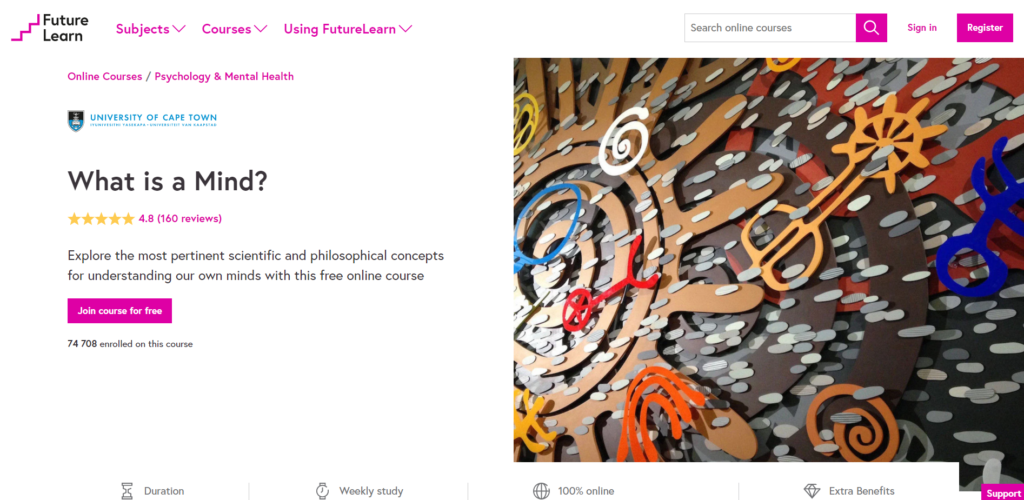This screenshot has height=500, width=1024.
Task: Open the 4.8 (160 reviews) link
Action: coord(180,219)
